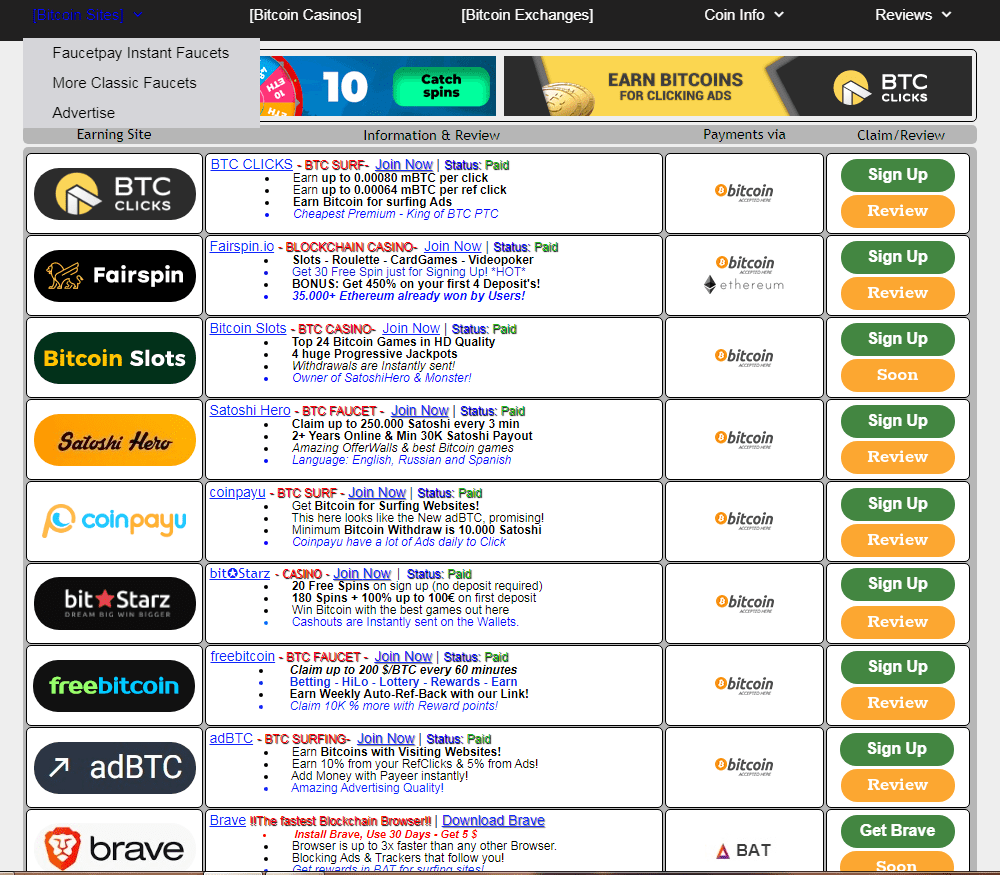This screenshot has width=1000, height=875.
Task: Click the Fairspin logo badge
Action: click(x=115, y=276)
